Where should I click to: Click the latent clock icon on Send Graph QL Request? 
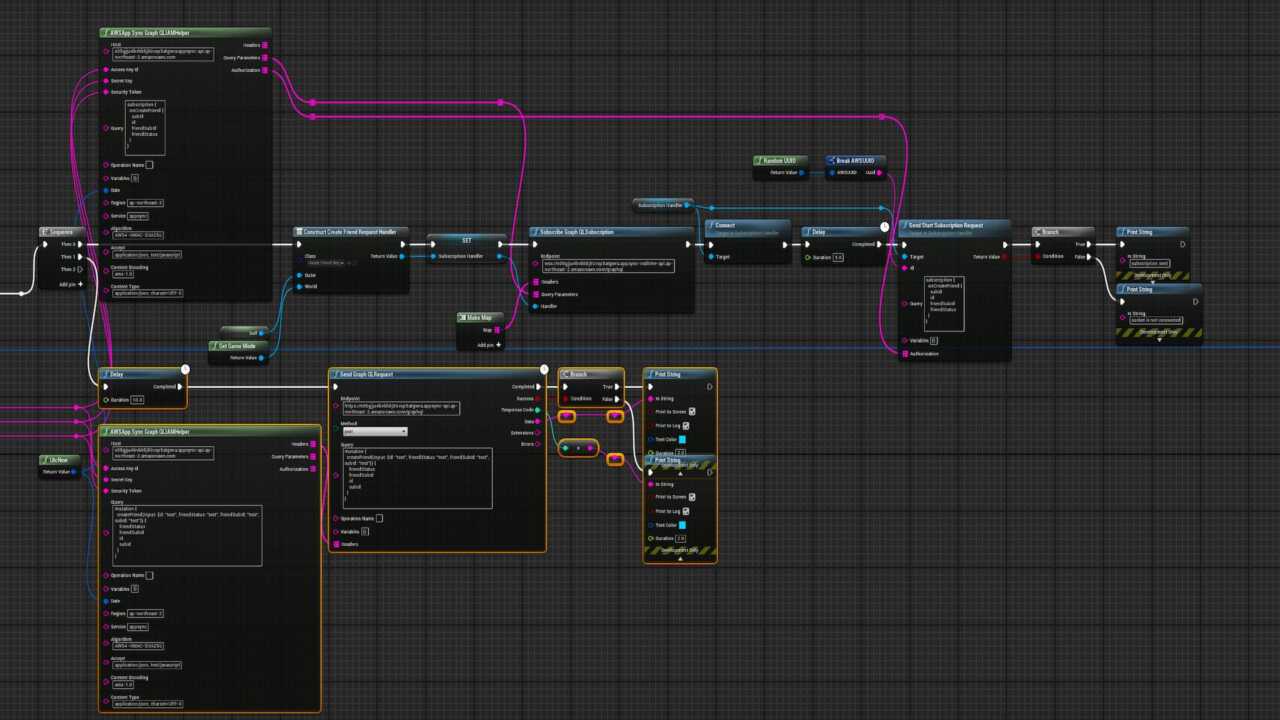pos(544,369)
